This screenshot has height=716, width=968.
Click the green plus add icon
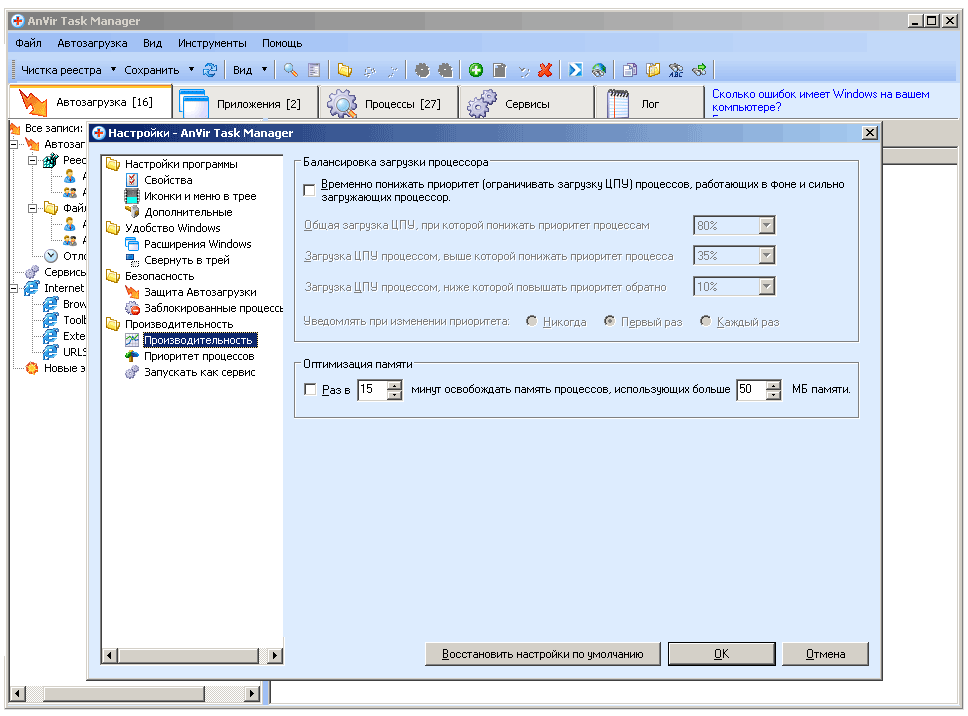coord(476,70)
